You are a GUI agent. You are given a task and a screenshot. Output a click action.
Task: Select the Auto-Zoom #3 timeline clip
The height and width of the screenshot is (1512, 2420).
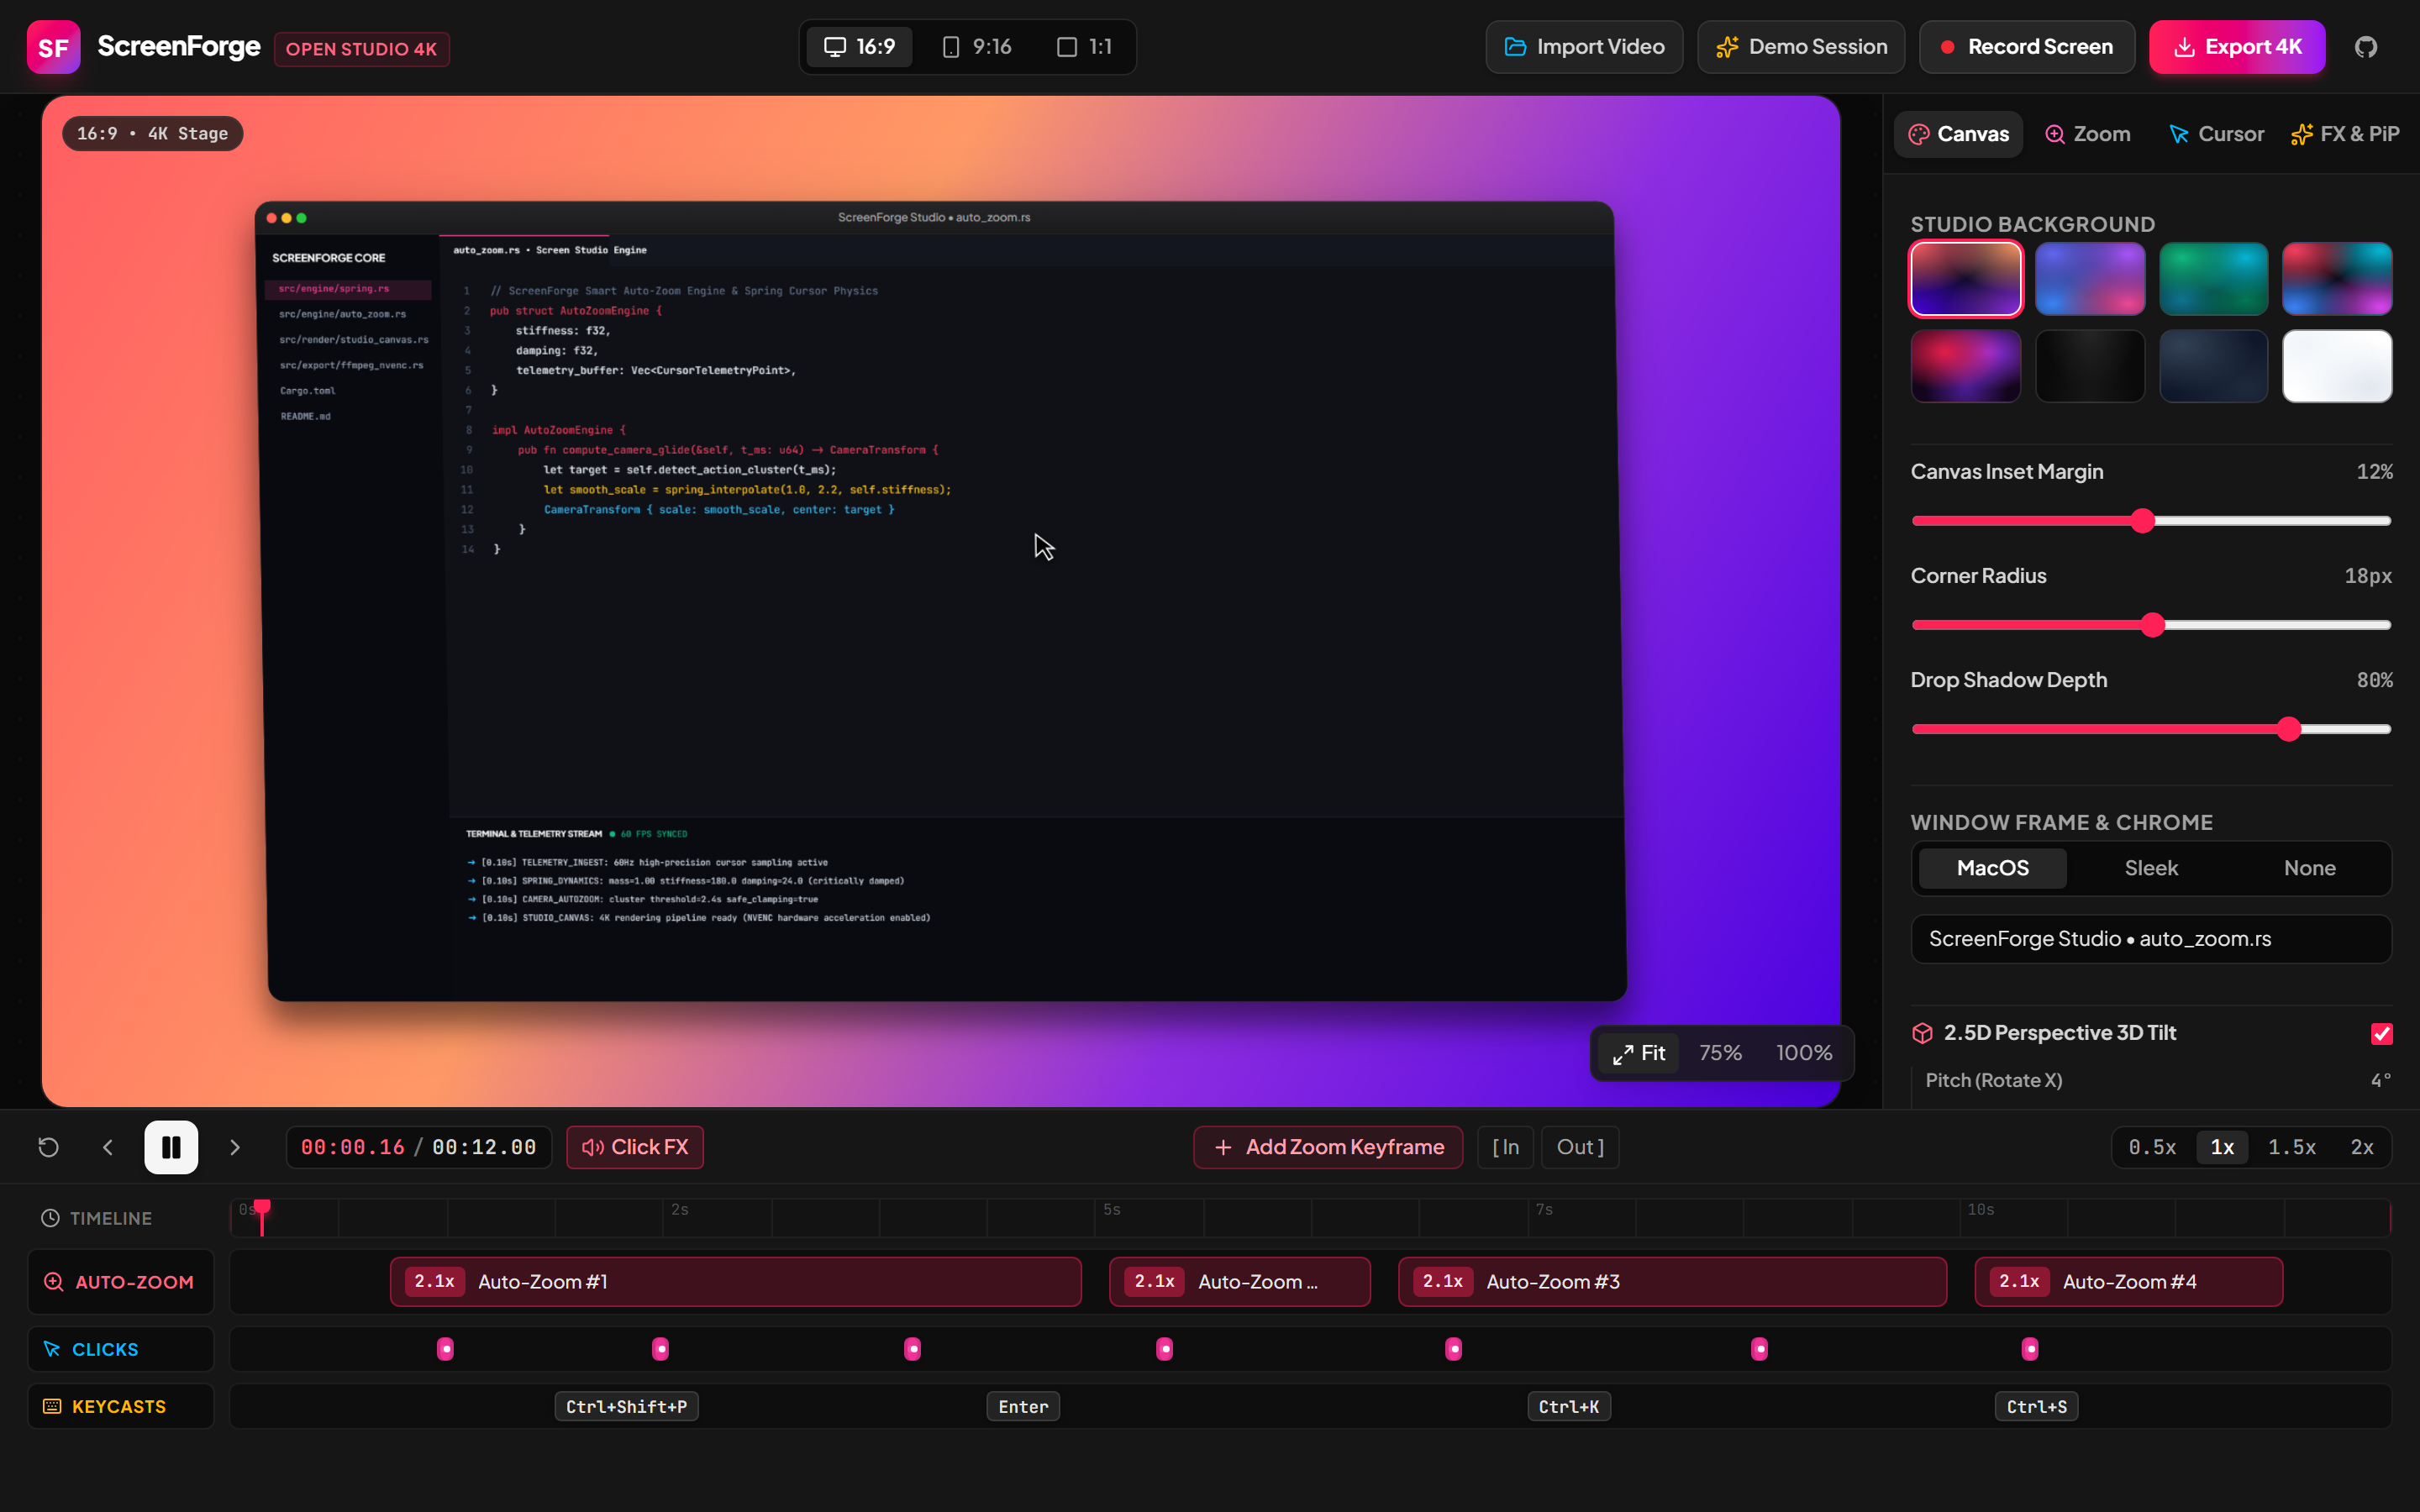tap(1672, 1282)
